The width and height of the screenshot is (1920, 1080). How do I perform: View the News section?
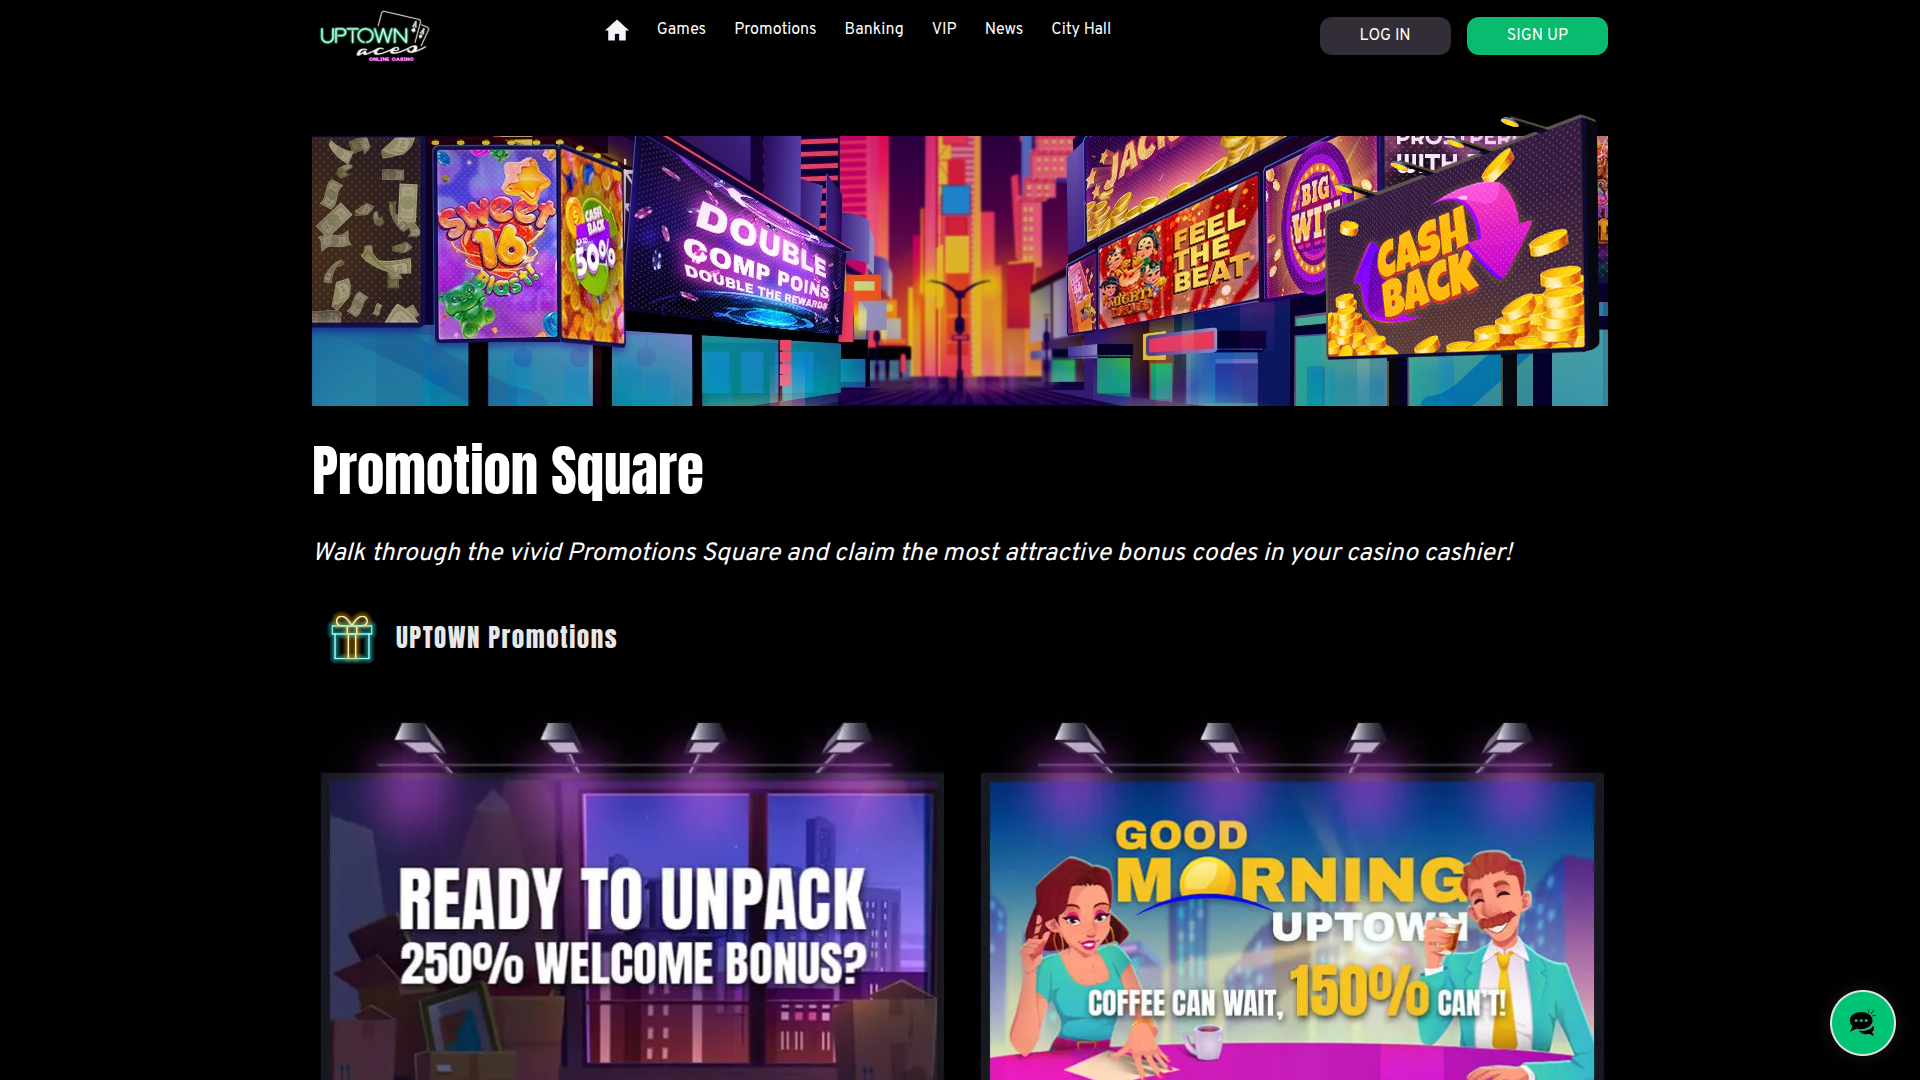pos(1003,29)
